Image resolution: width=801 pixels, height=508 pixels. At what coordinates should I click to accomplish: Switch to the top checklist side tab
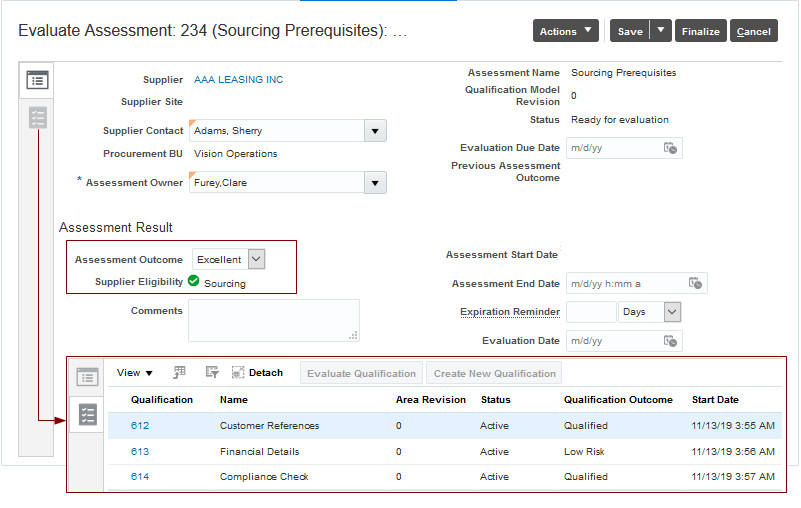pos(38,118)
